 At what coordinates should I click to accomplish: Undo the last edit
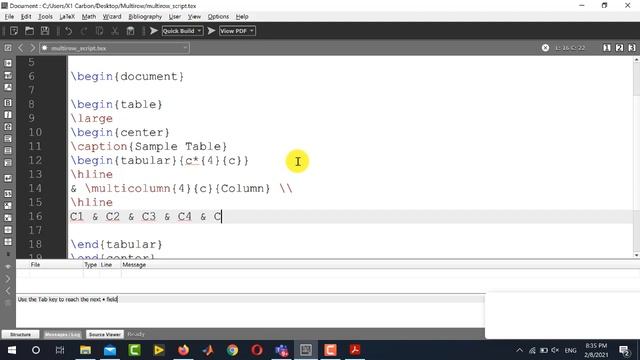click(68, 31)
